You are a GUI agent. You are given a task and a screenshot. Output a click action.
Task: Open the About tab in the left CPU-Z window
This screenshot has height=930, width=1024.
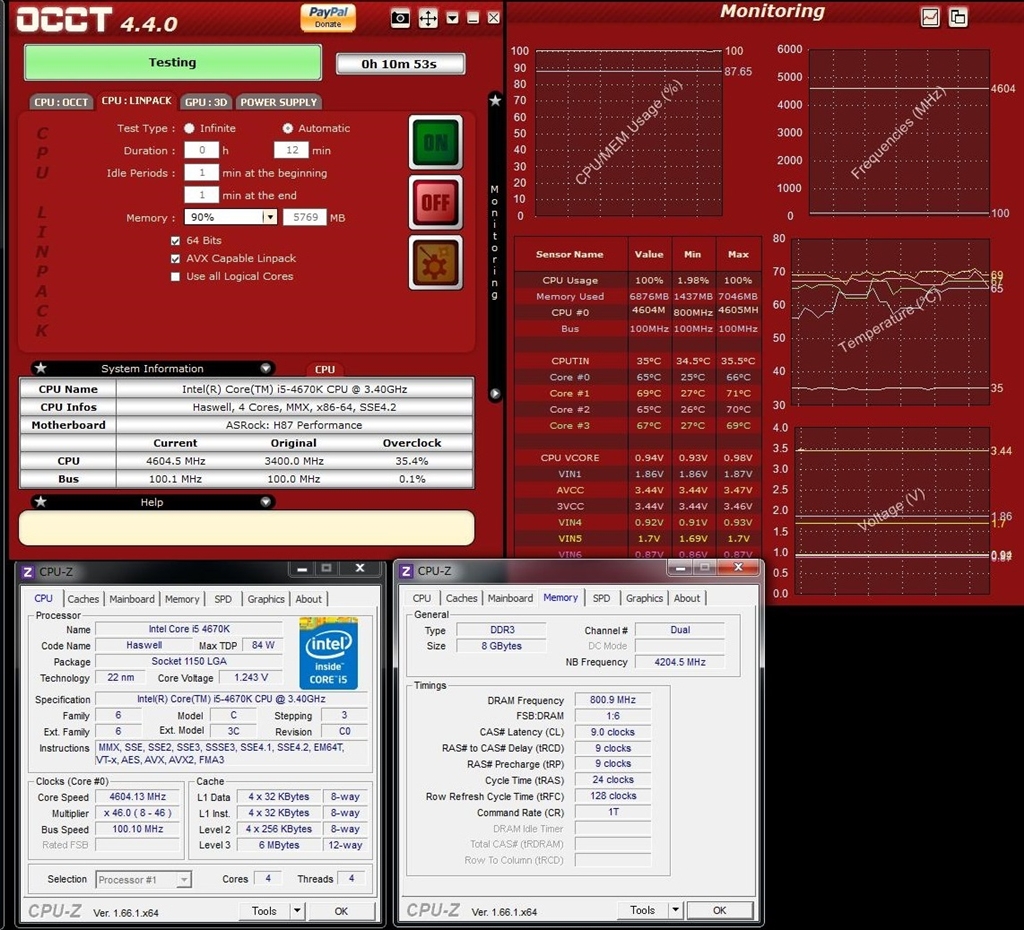(308, 599)
